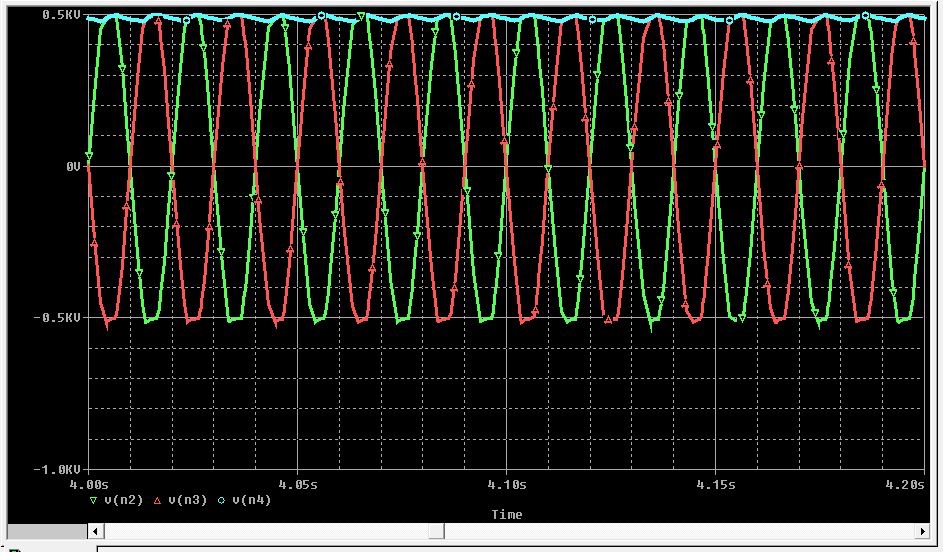Click the red triangle legend symbol for v(n3)
Image resolution: width=943 pixels, height=552 pixels.
click(x=157, y=500)
